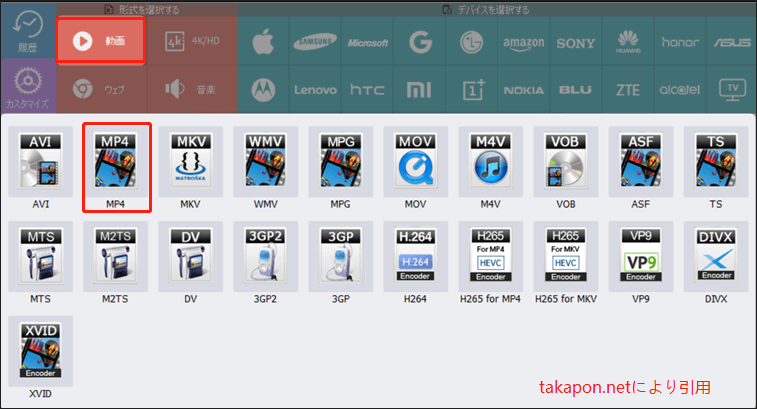Screen dimensions: 757x409
Task: Select Apple device brand
Action: [263, 42]
